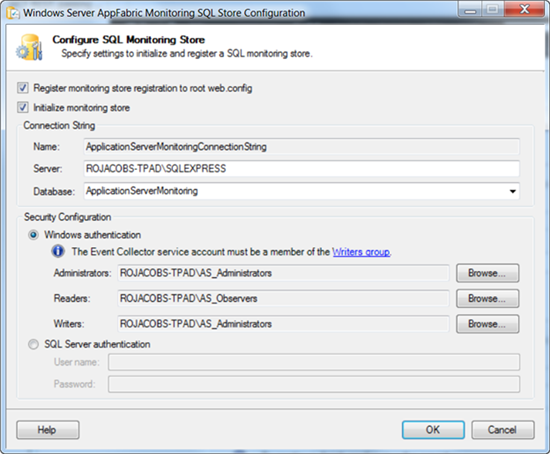This screenshot has width=550, height=454.
Task: Browse for Readers group
Action: [487, 299]
